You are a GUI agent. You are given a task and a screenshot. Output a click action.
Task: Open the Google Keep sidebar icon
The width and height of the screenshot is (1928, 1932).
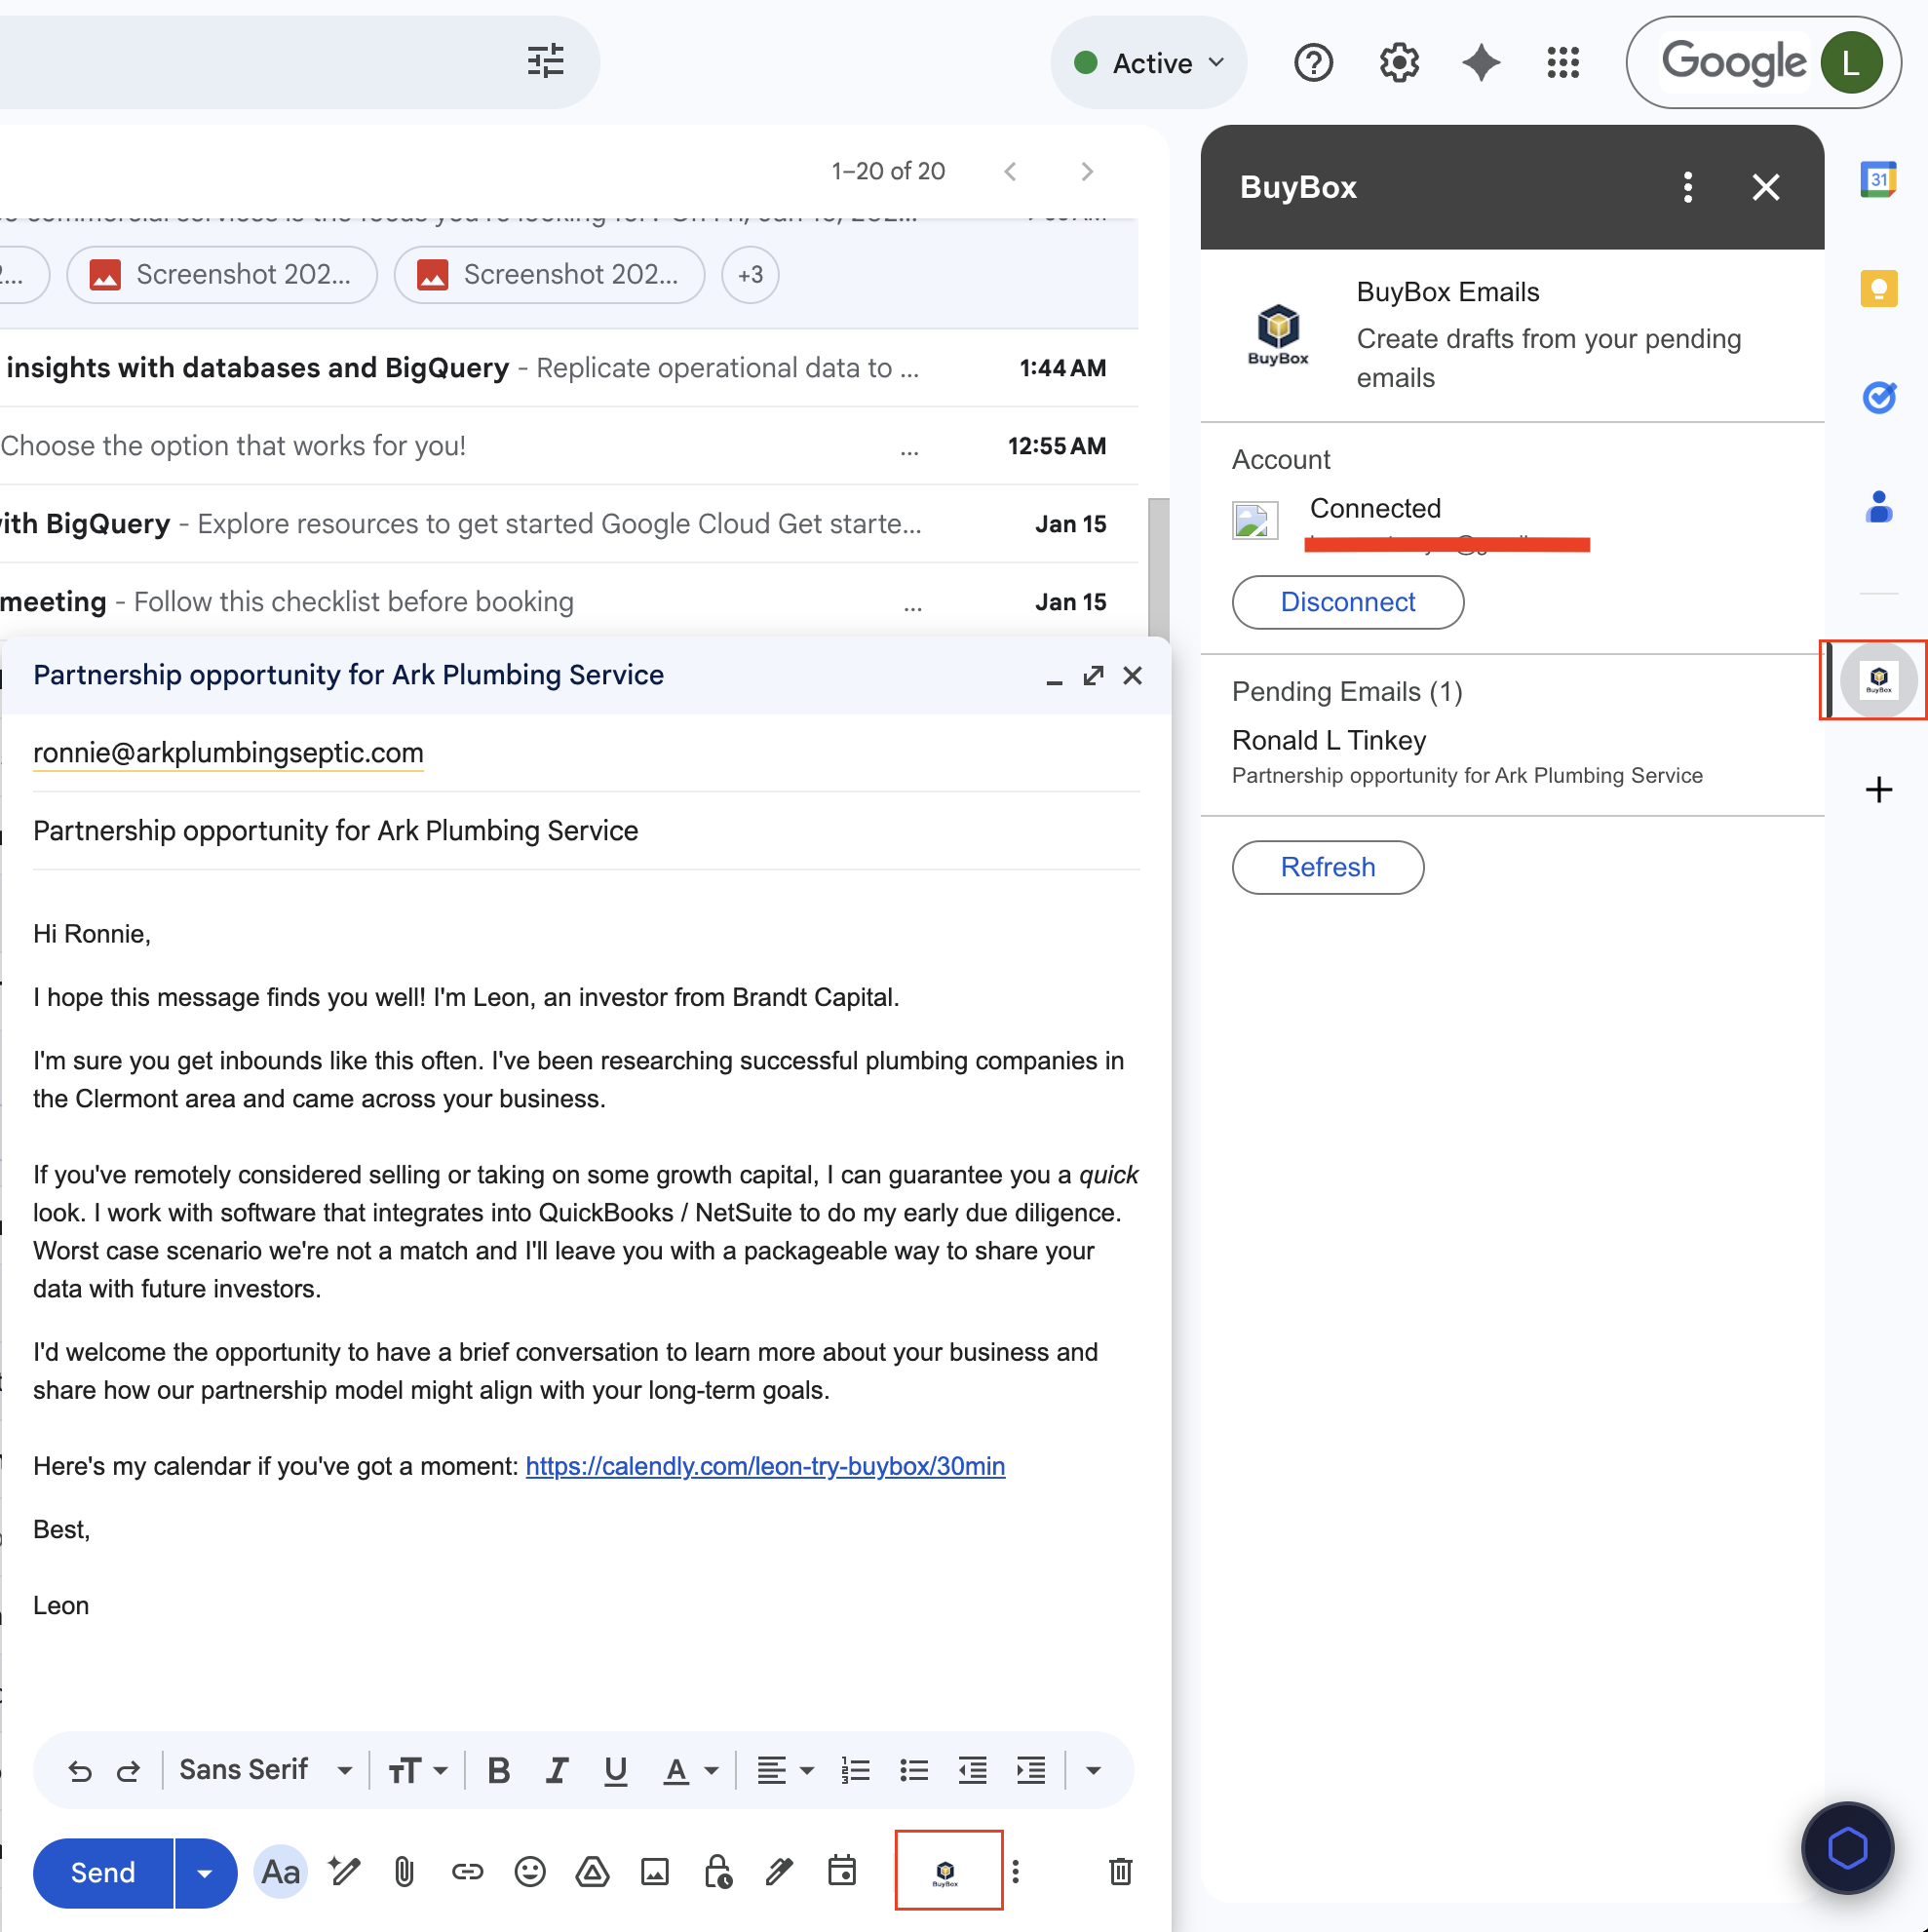[1878, 289]
